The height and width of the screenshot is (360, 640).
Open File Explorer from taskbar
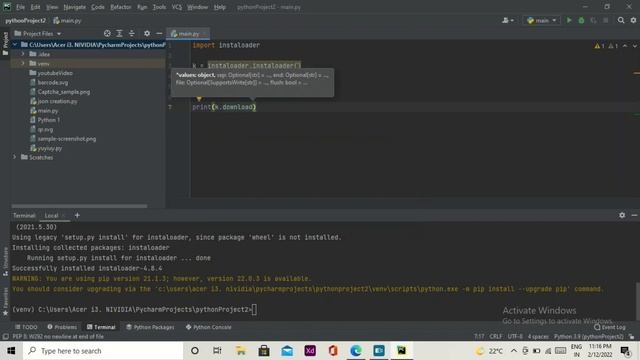pyautogui.click(x=241, y=351)
